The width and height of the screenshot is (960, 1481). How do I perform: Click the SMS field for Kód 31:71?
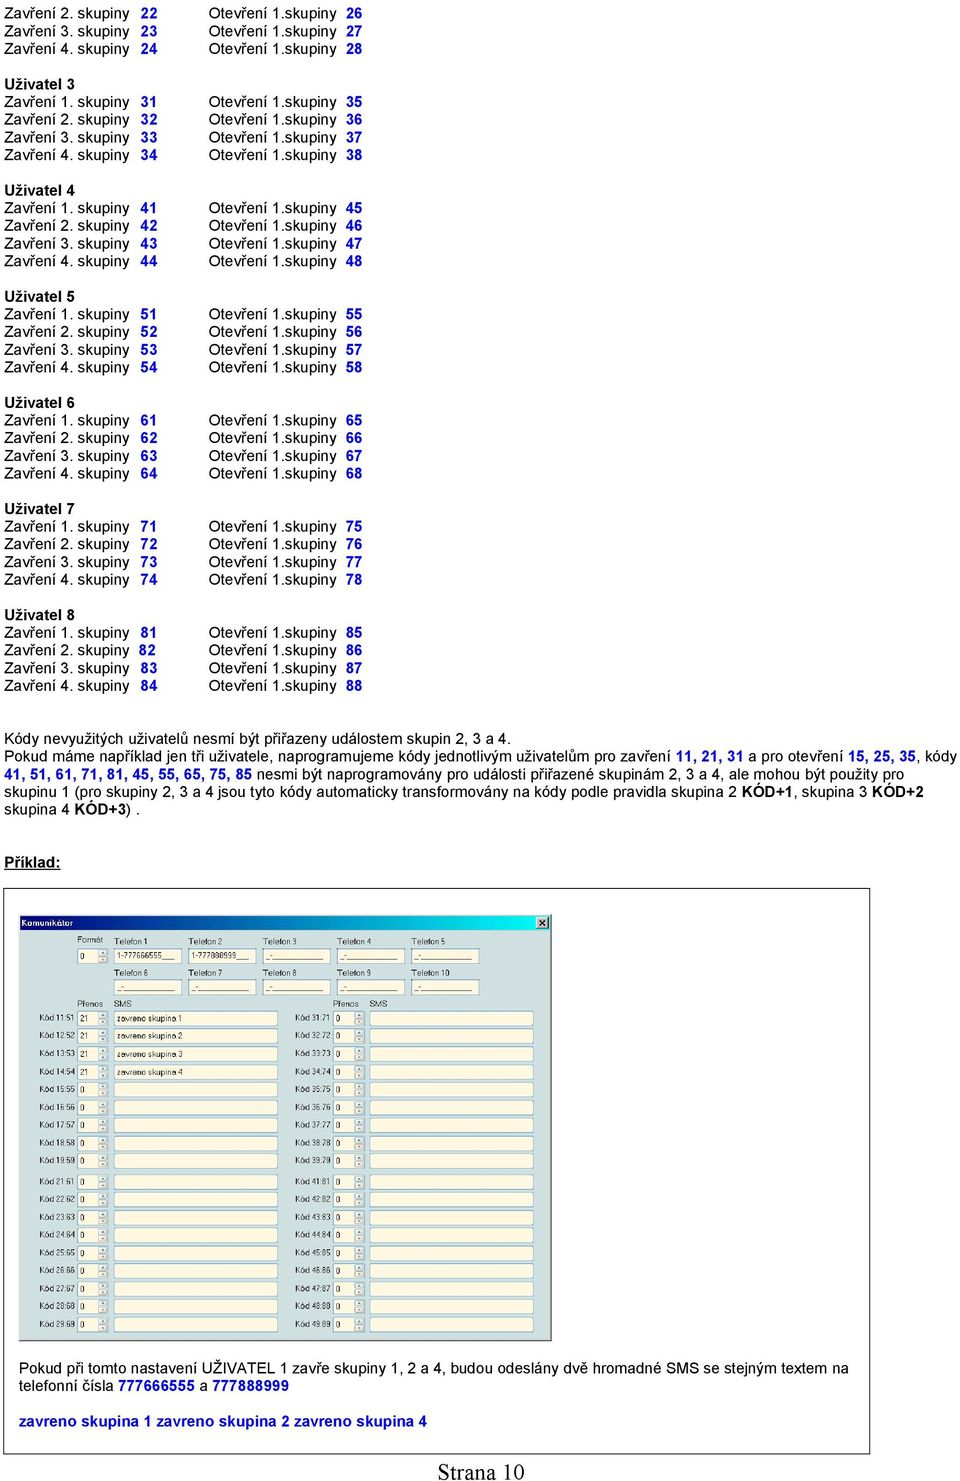pyautogui.click(x=452, y=1018)
